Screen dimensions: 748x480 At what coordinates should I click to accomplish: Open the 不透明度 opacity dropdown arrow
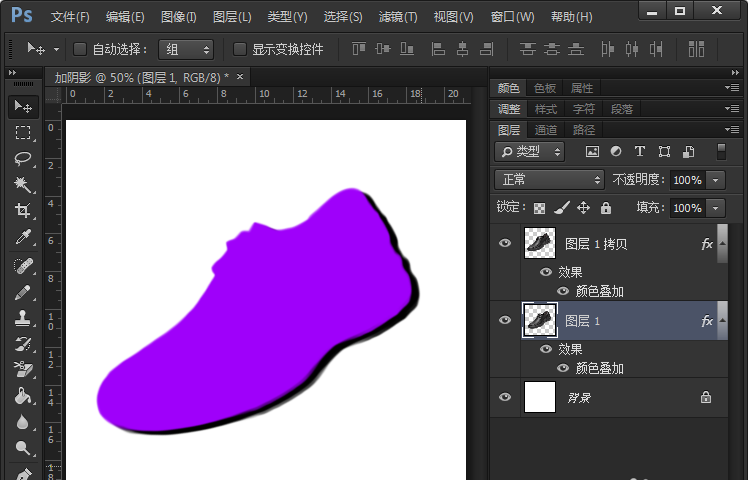tap(716, 180)
